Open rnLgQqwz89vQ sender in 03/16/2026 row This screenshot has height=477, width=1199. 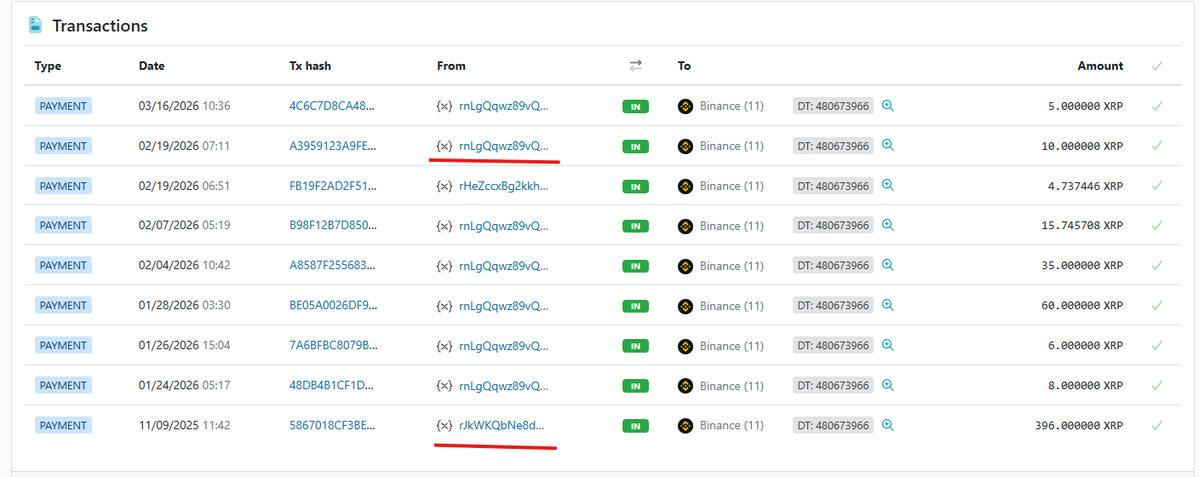[504, 106]
